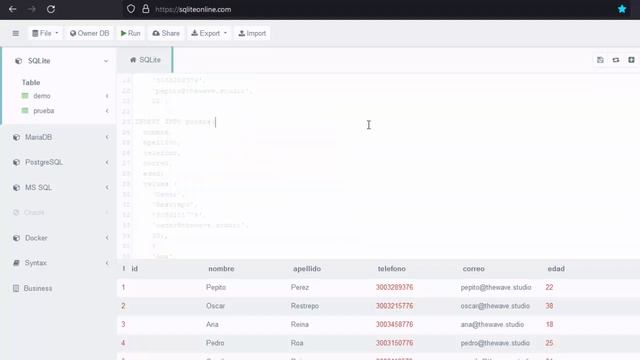The height and width of the screenshot is (360, 640).
Task: Click the Share button
Action: (166, 33)
